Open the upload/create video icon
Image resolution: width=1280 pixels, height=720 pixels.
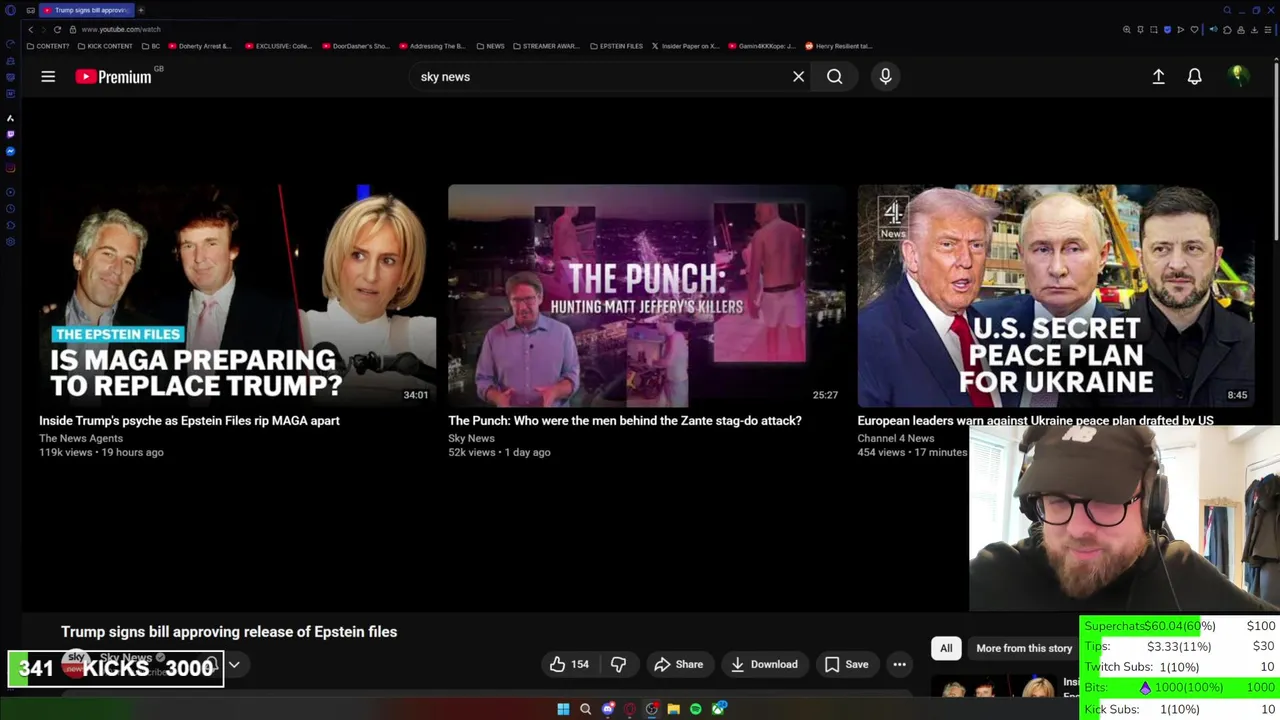(x=1158, y=76)
